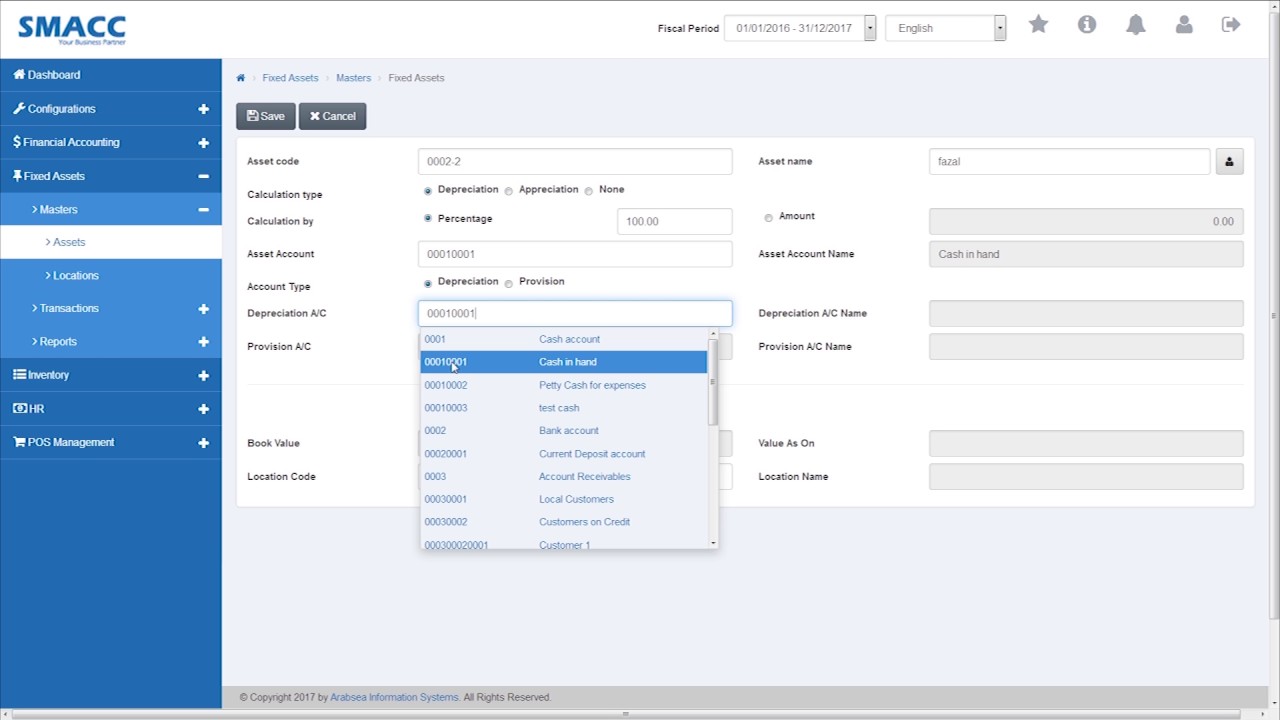View notifications via the bell icon
This screenshot has width=1280, height=720.
click(1136, 25)
